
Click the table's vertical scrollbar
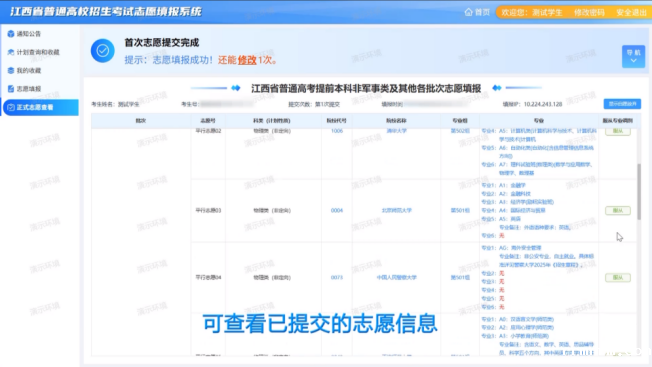pyautogui.click(x=639, y=195)
